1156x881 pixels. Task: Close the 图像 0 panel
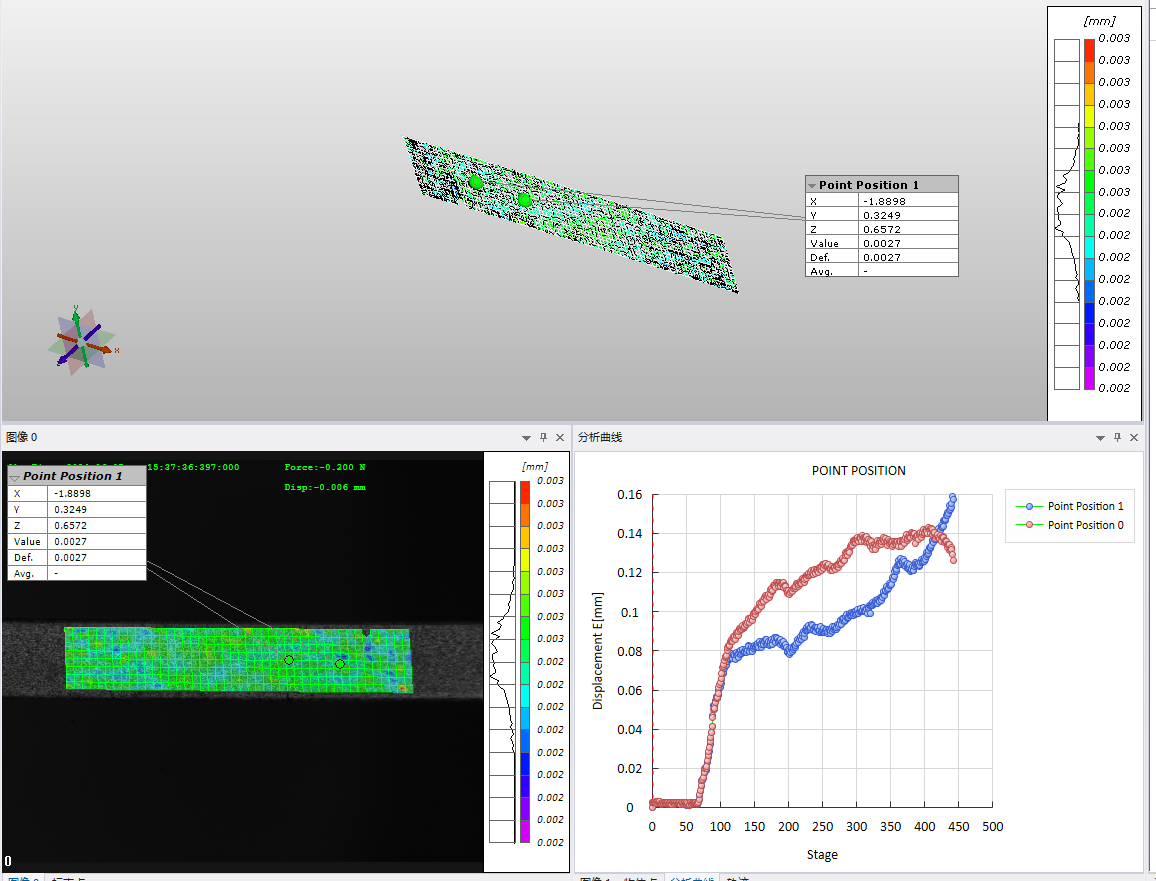560,438
